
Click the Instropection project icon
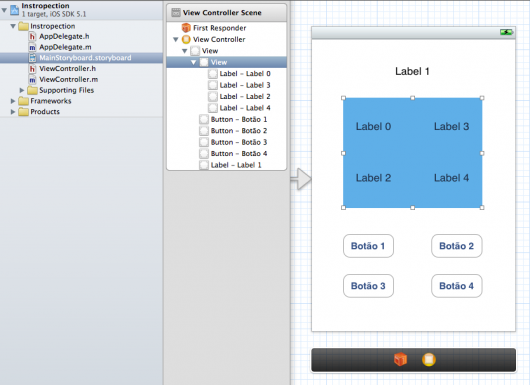[x=15, y=10]
